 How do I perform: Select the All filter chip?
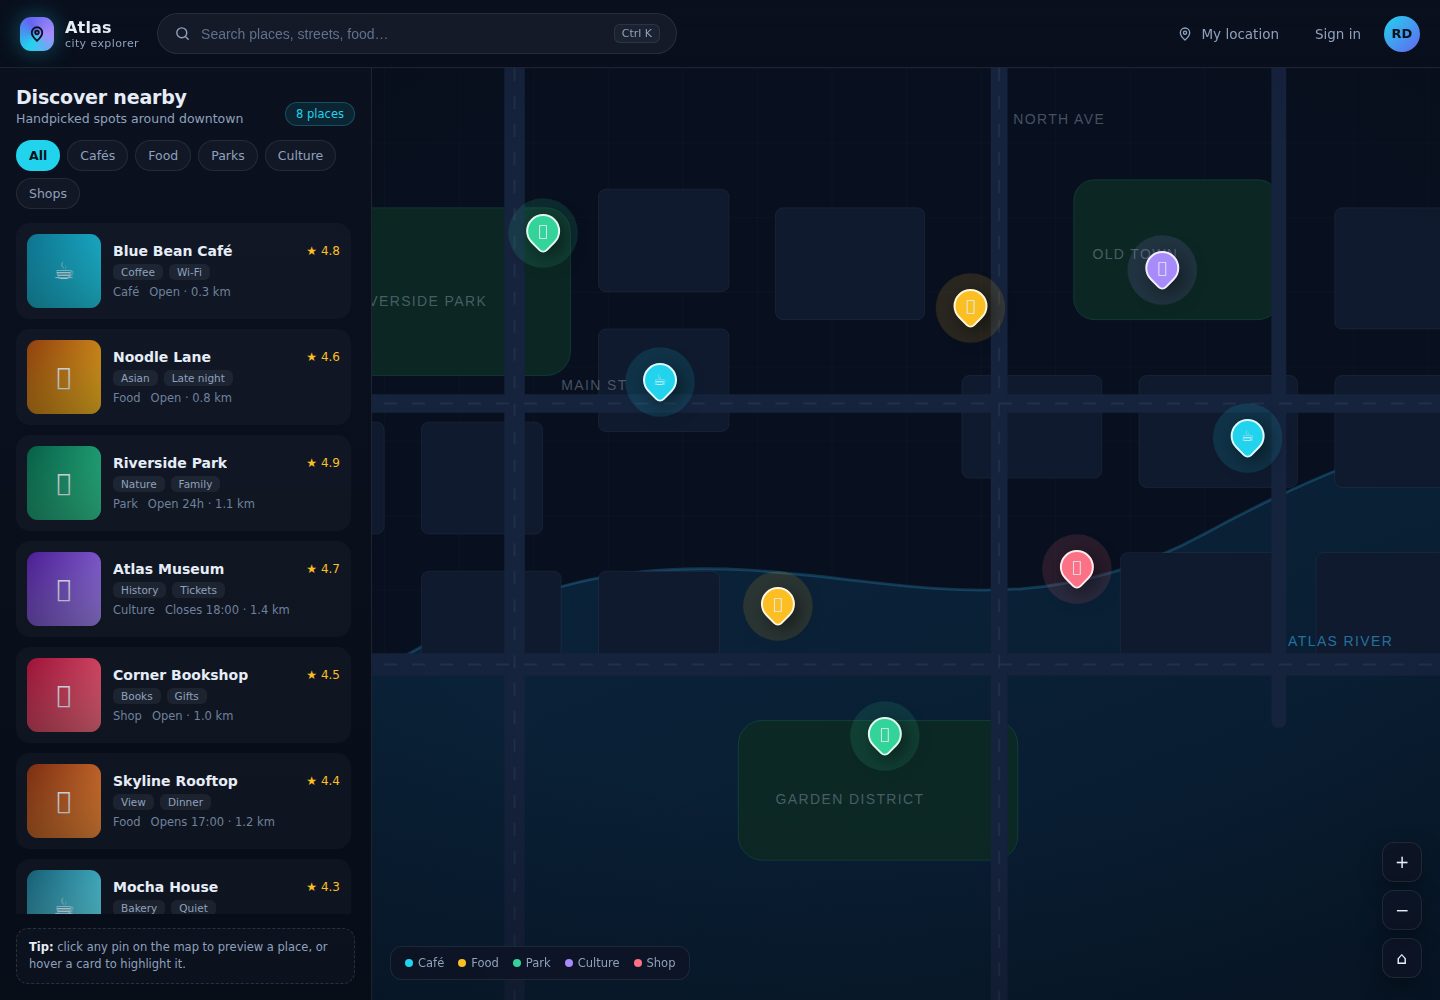click(x=38, y=156)
